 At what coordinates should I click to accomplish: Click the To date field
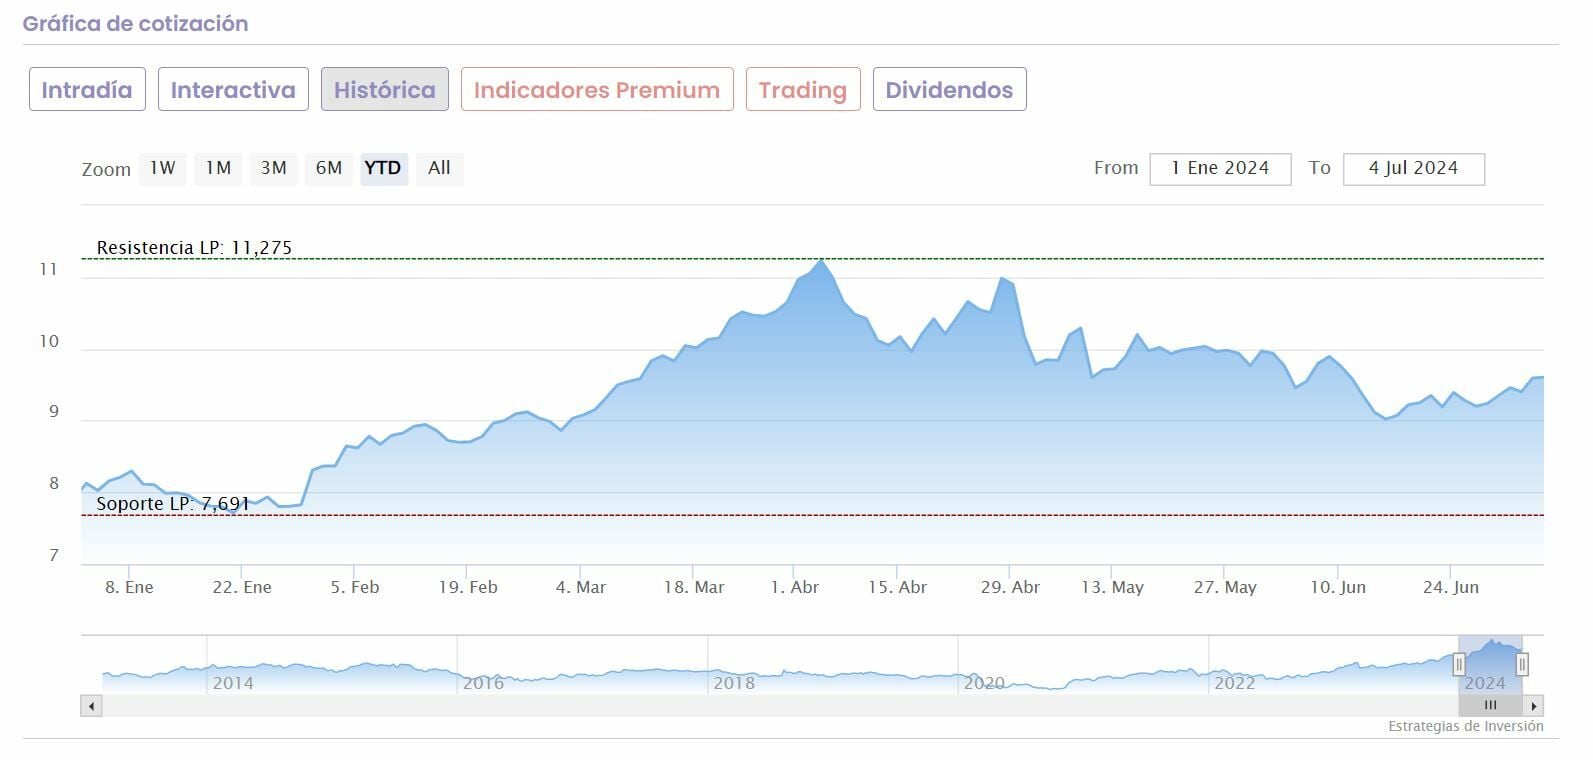1413,169
